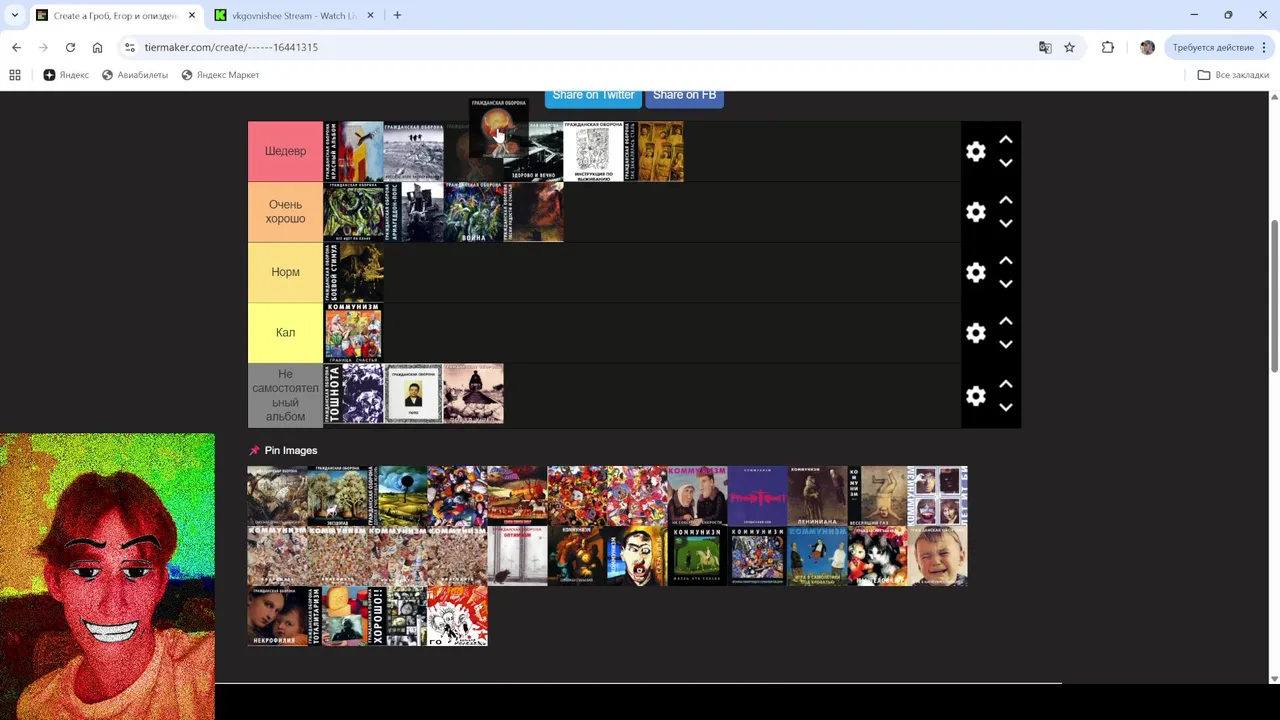Move Очень хорошо tier down
The height and width of the screenshot is (720, 1280).
click(1006, 224)
